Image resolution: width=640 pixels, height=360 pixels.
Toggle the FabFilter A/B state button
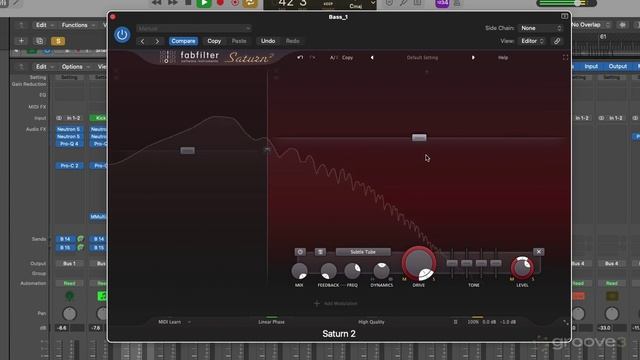[333, 58]
